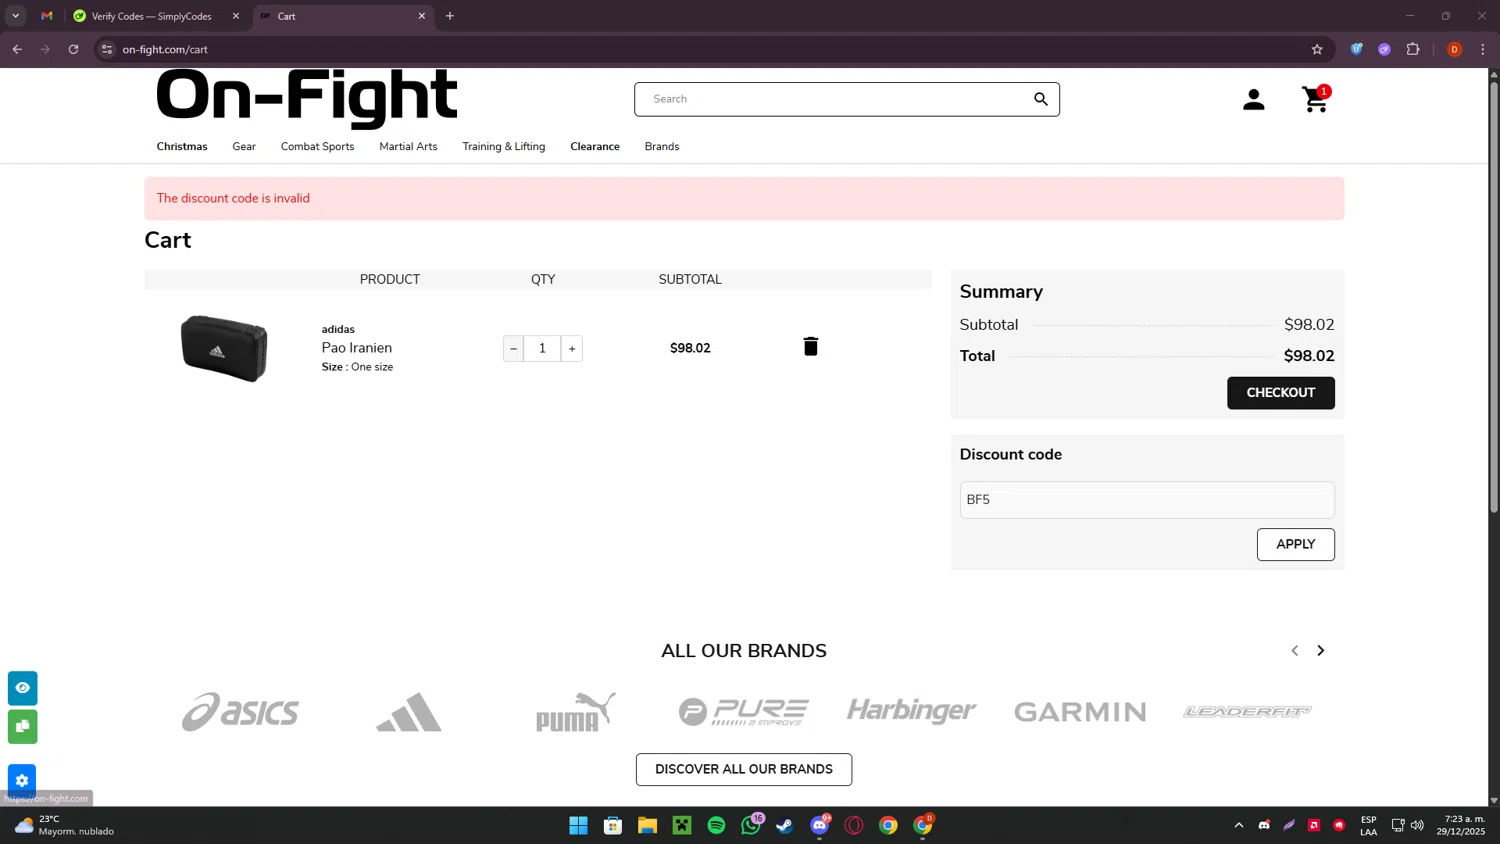Viewport: 1500px width, 844px height.
Task: Open the Harbinger brand logo
Action: pos(911,710)
